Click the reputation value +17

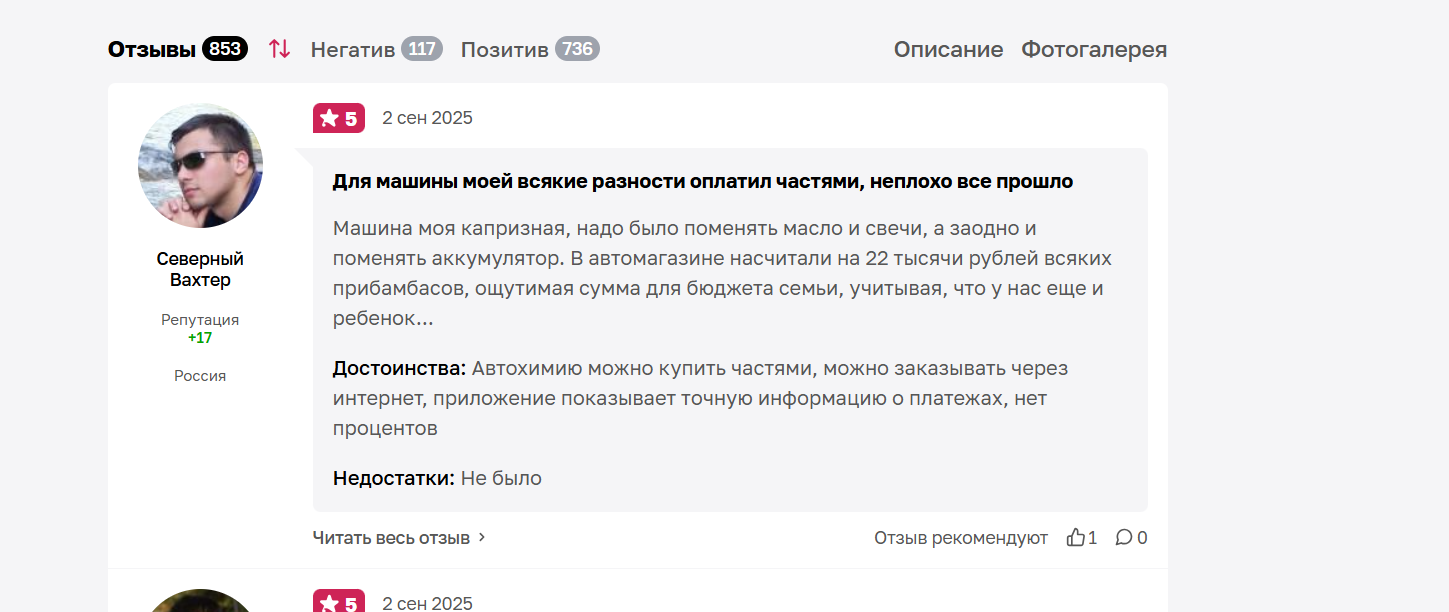point(200,338)
